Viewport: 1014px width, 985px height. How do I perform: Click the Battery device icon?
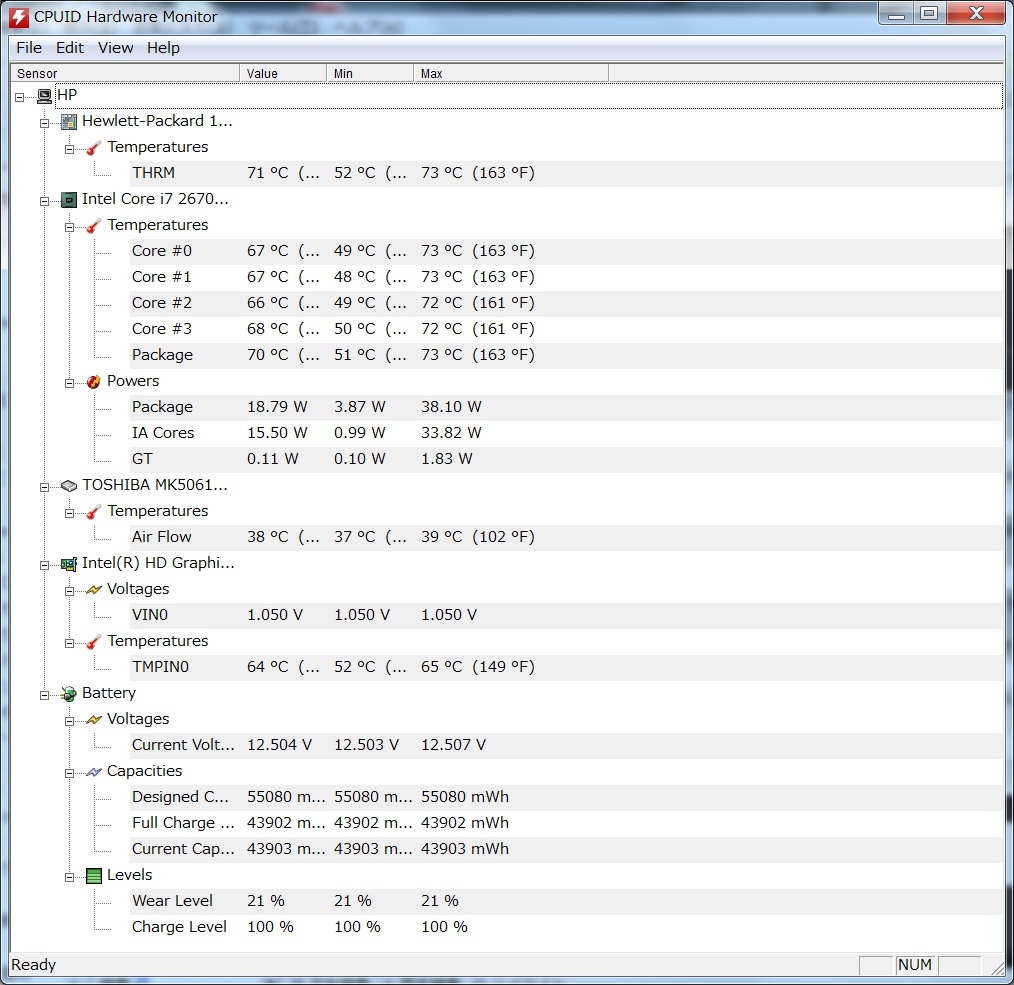pyautogui.click(x=69, y=693)
